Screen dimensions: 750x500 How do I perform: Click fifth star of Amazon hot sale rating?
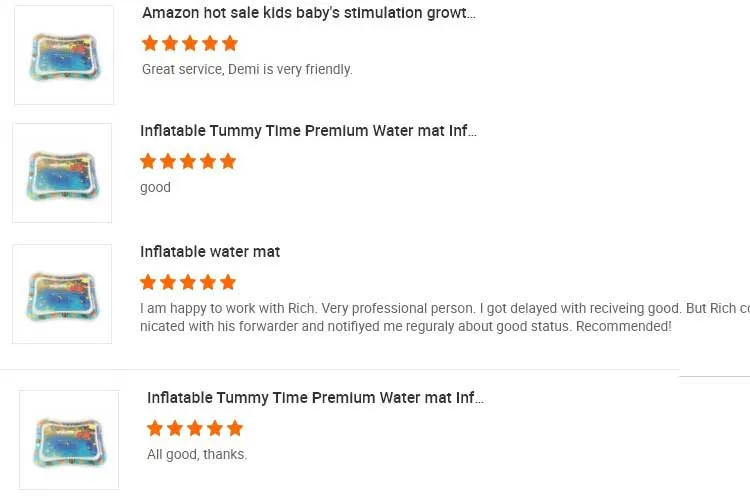(x=230, y=43)
